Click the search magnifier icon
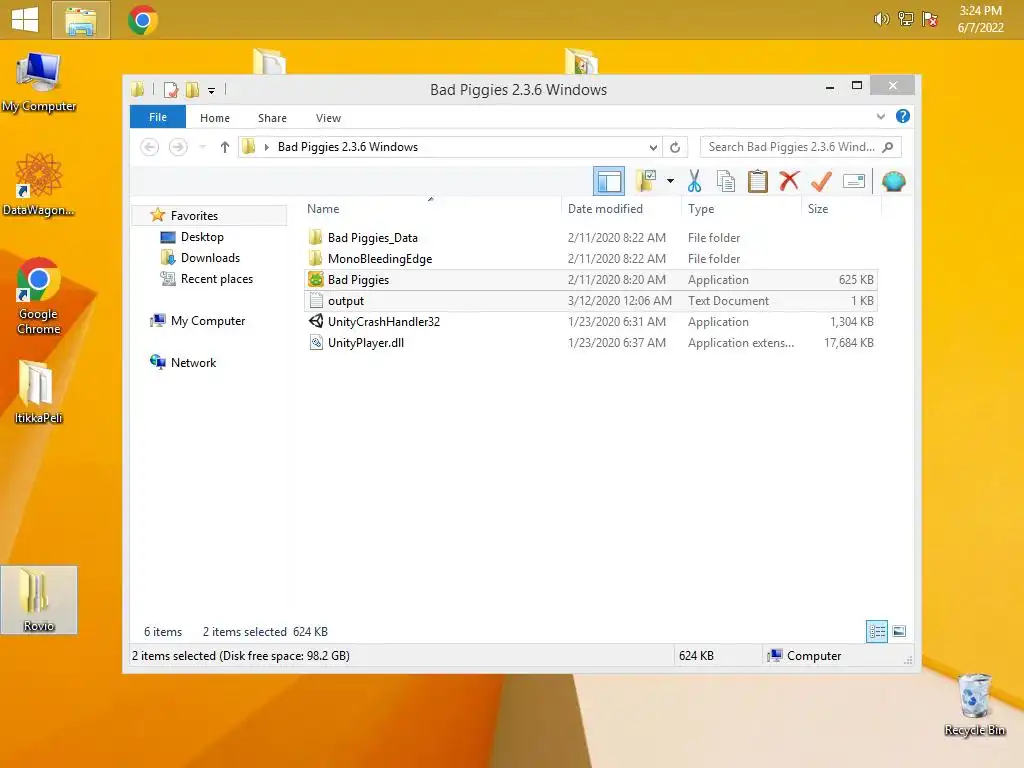This screenshot has height=768, width=1024. pyautogui.click(x=888, y=147)
